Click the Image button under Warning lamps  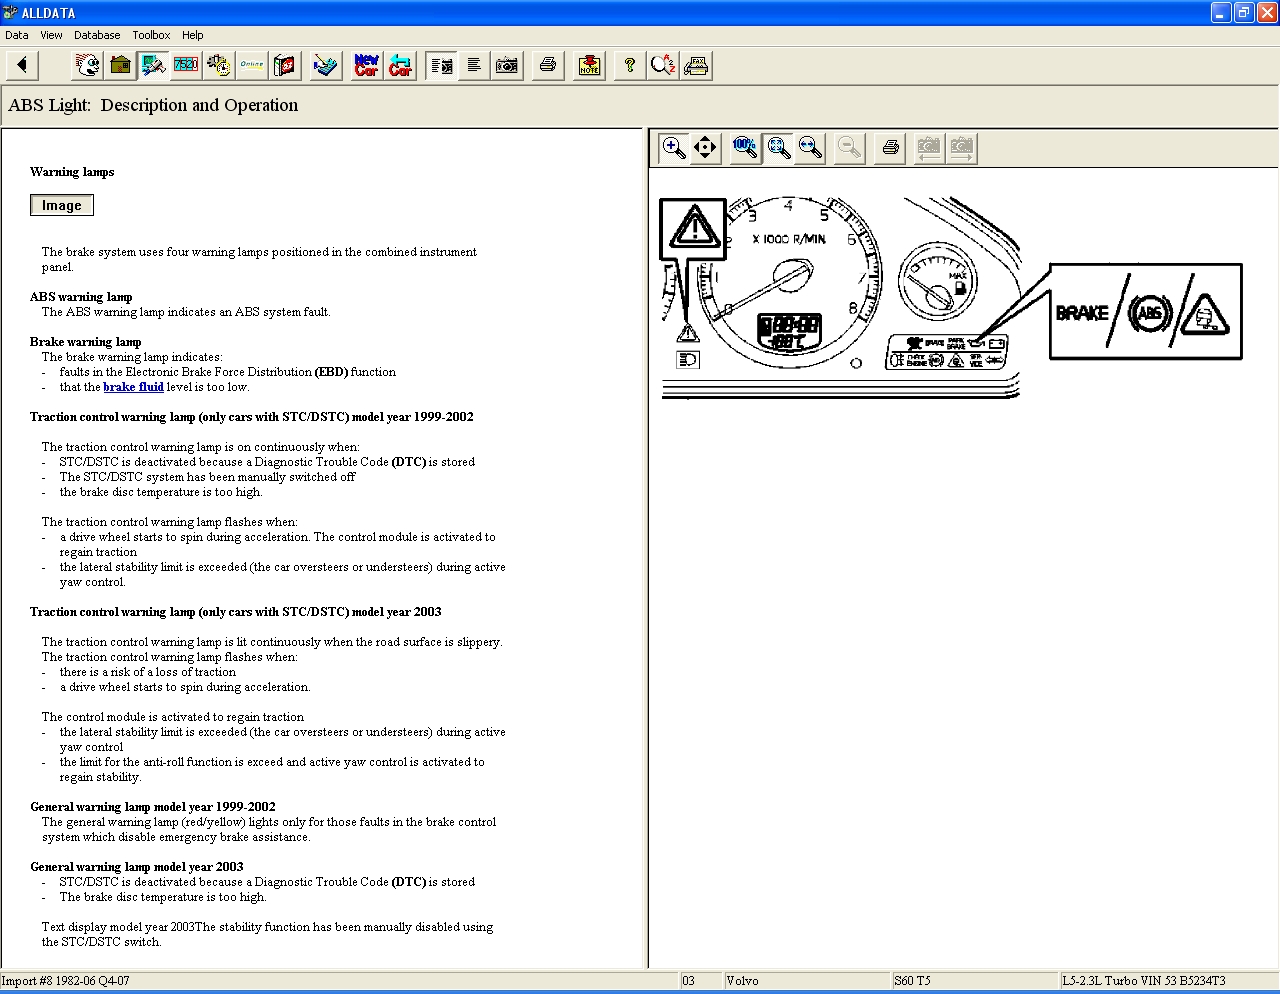pyautogui.click(x=62, y=205)
